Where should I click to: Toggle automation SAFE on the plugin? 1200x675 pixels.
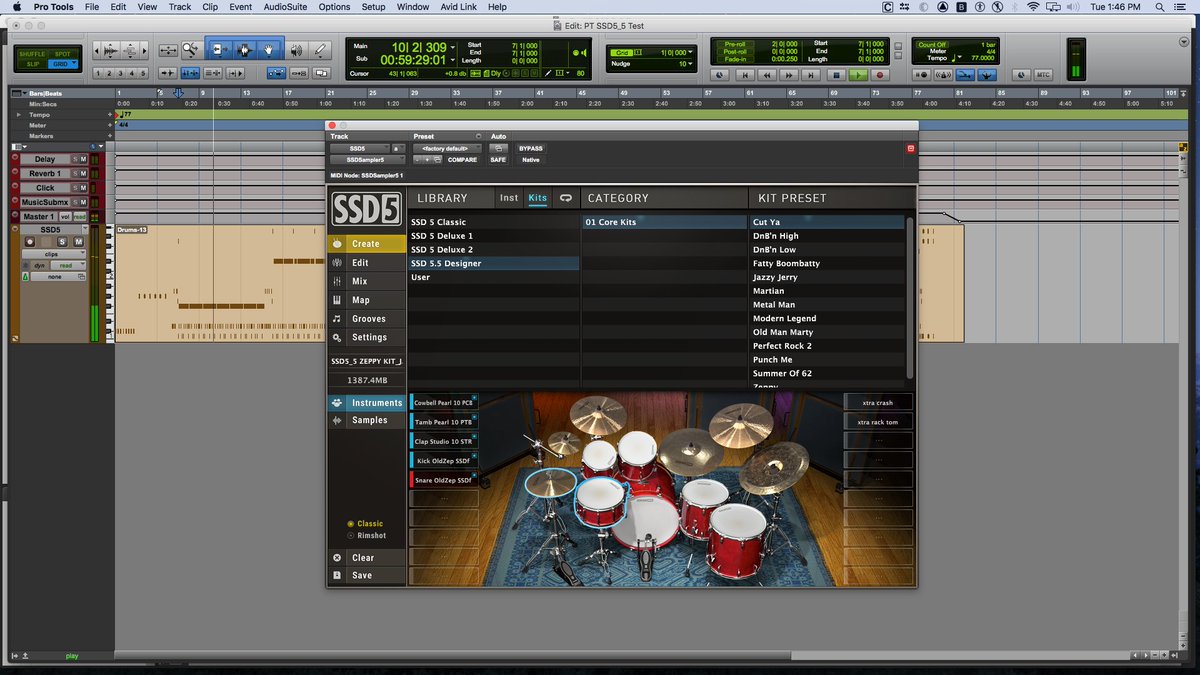pyautogui.click(x=497, y=159)
